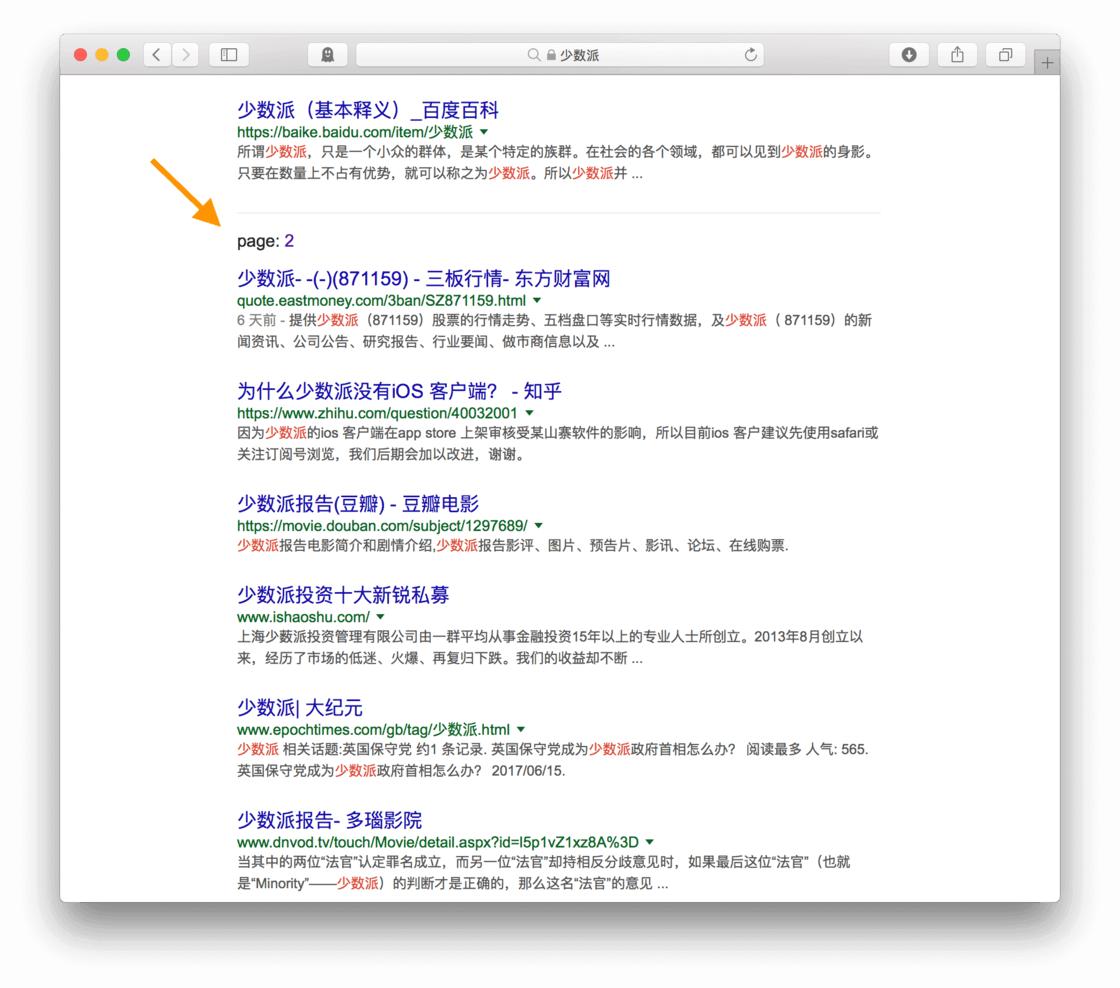Expand the dropdown arrow beside epochtimes.com URL
1120x988 pixels.
pos(521,729)
